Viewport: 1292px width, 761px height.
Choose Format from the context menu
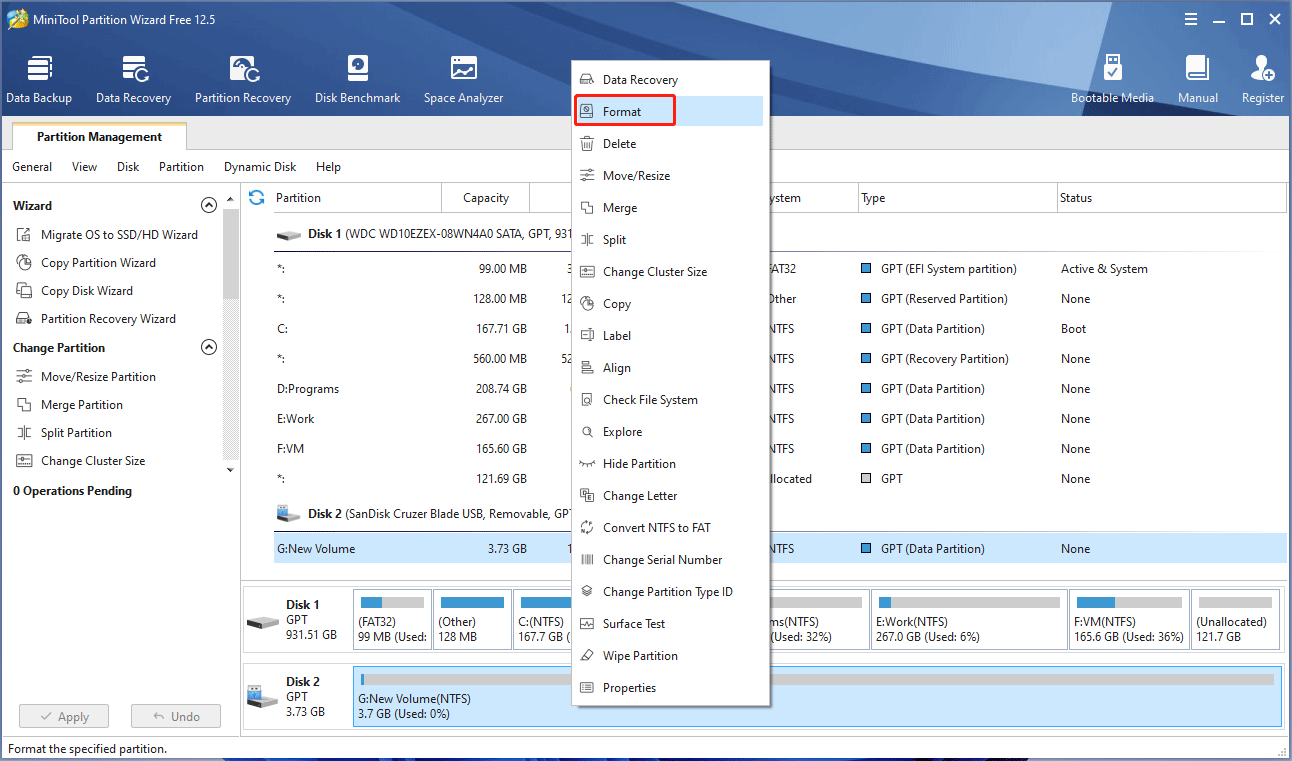click(670, 112)
